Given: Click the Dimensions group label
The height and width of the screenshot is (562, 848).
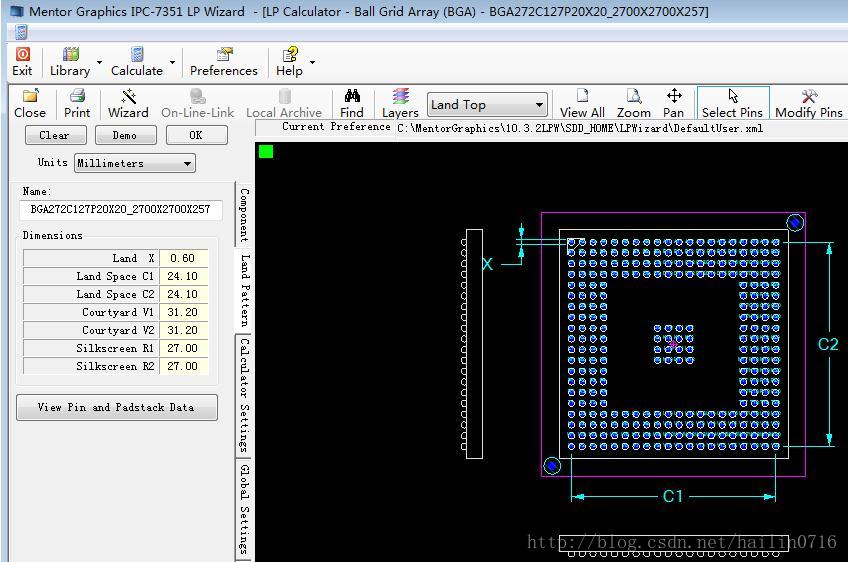Looking at the screenshot, I should (52, 235).
